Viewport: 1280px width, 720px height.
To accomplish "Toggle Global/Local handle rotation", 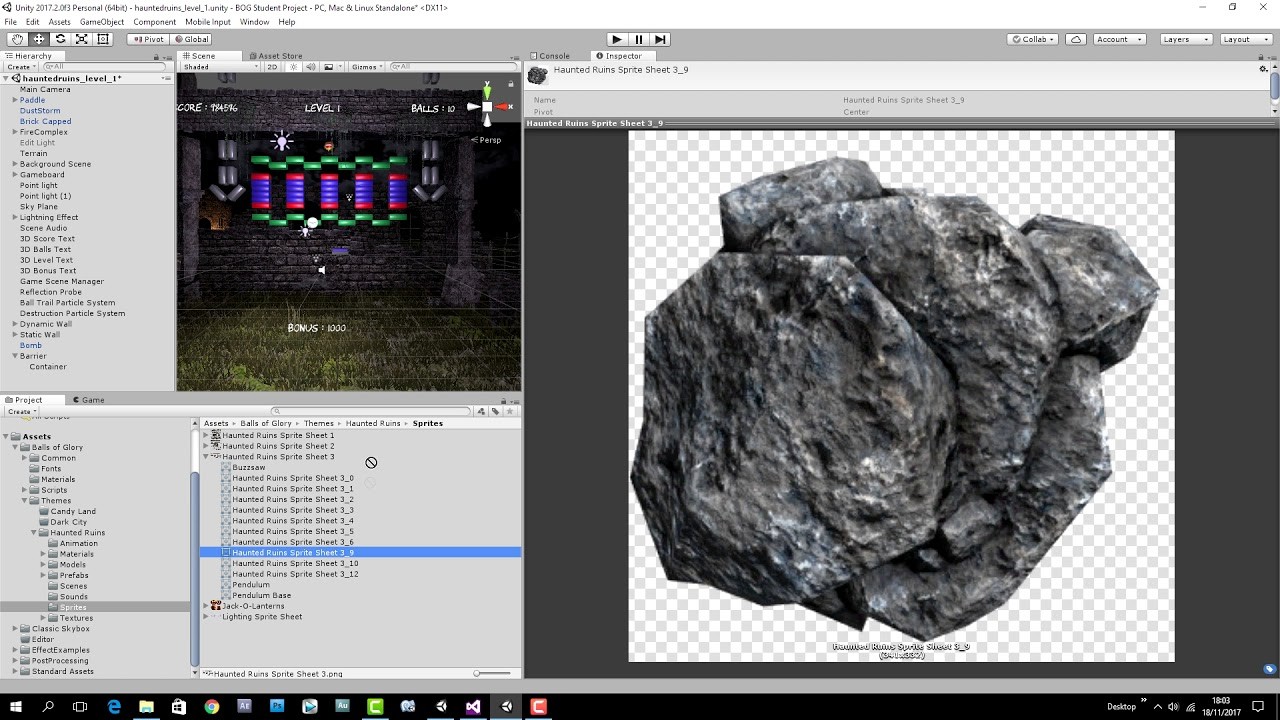I will [190, 39].
